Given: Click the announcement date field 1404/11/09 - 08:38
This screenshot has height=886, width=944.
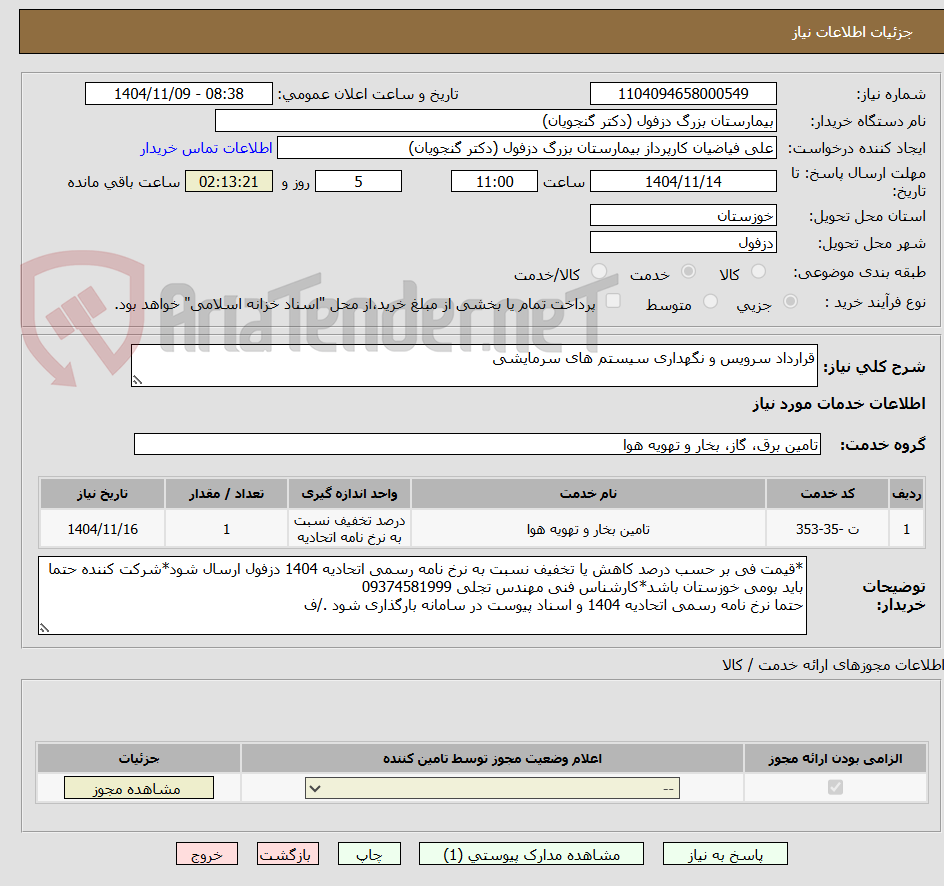Looking at the screenshot, I should pyautogui.click(x=179, y=94).
